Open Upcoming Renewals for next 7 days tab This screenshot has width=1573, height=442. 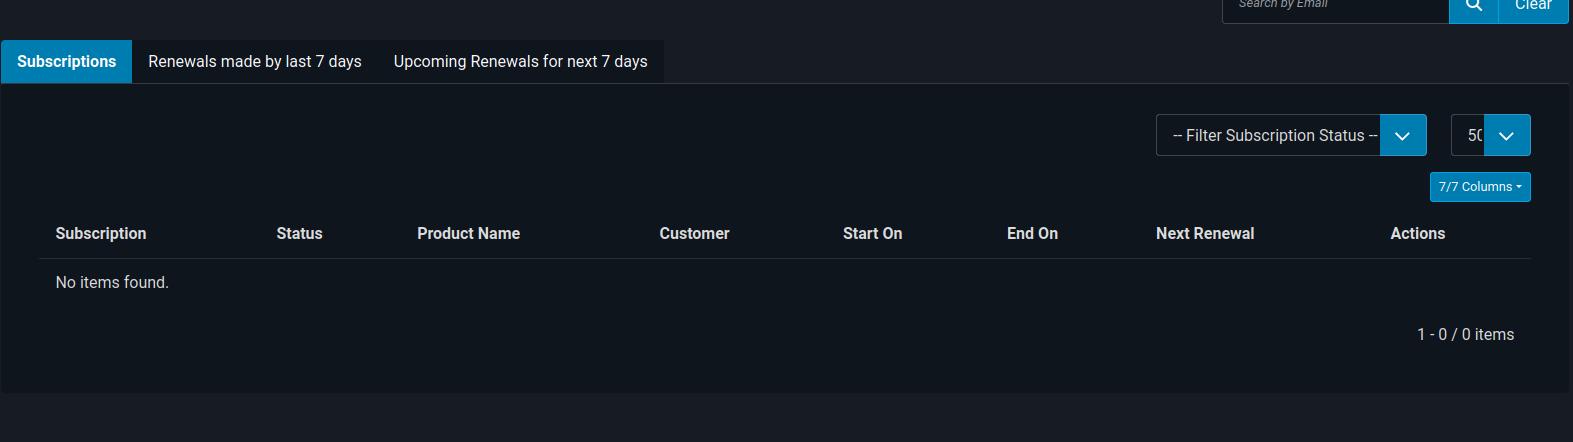(520, 62)
